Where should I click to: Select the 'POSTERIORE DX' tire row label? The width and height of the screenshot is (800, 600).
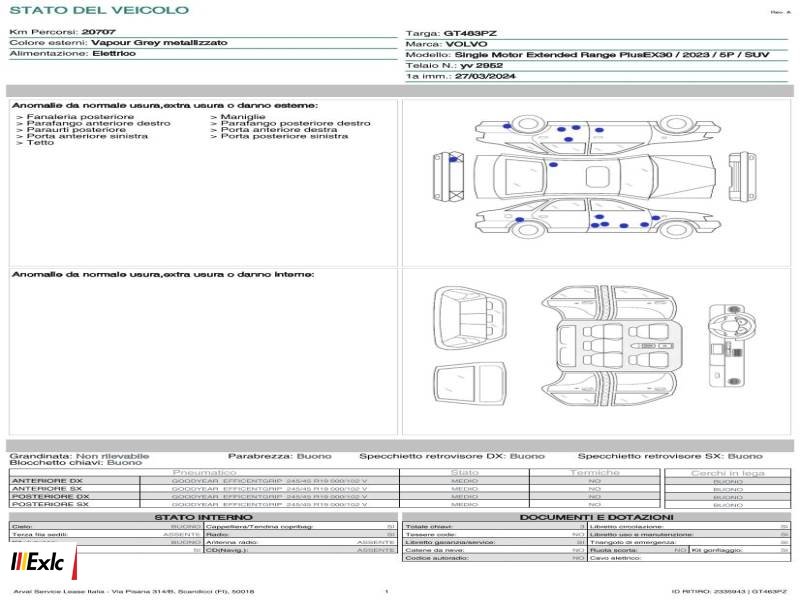[50, 496]
